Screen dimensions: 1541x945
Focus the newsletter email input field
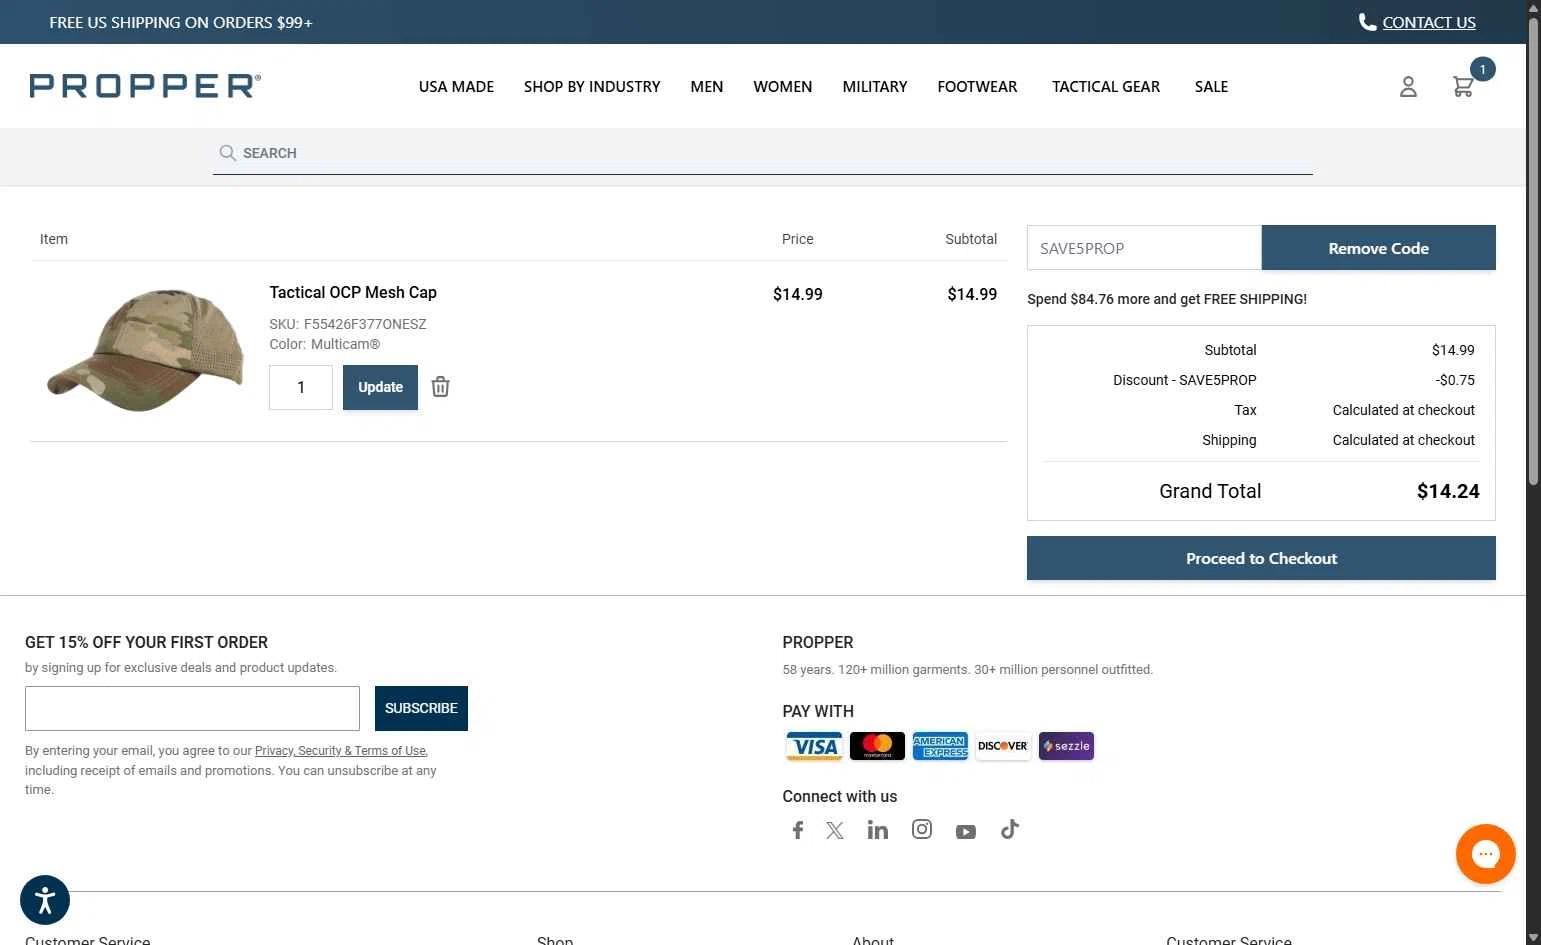click(x=192, y=708)
